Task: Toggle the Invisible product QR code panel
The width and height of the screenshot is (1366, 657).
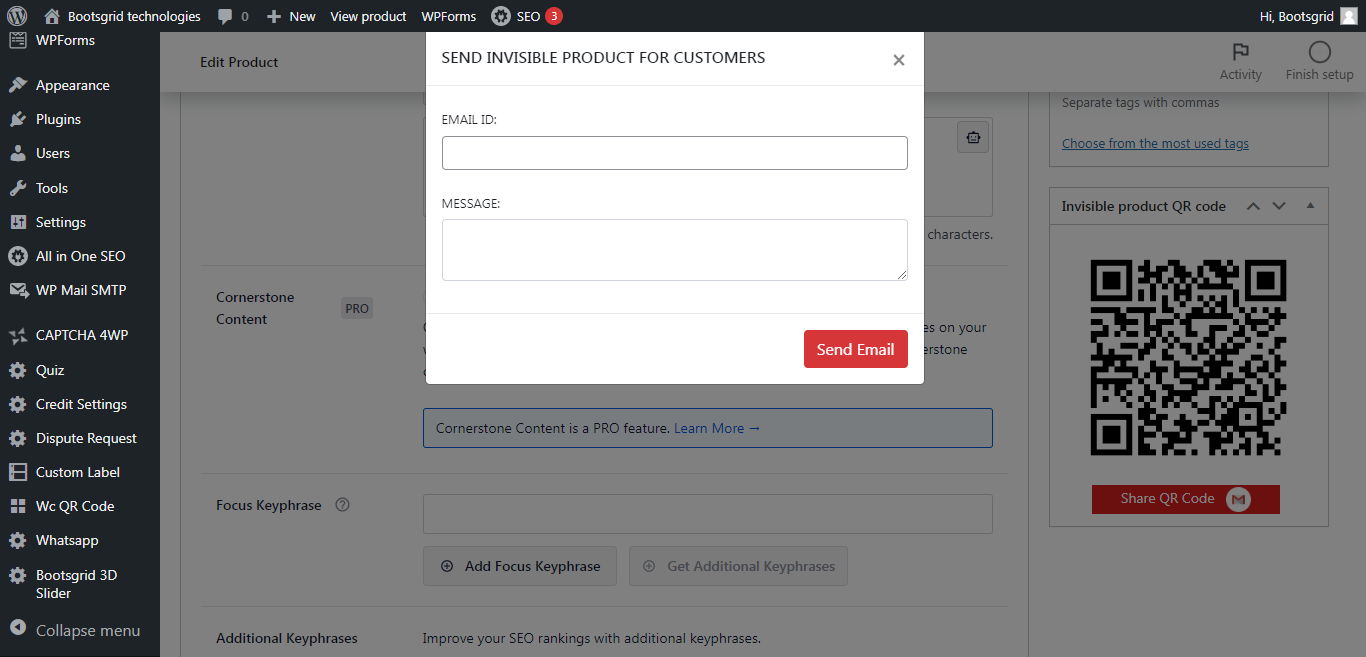Action: (x=1310, y=206)
